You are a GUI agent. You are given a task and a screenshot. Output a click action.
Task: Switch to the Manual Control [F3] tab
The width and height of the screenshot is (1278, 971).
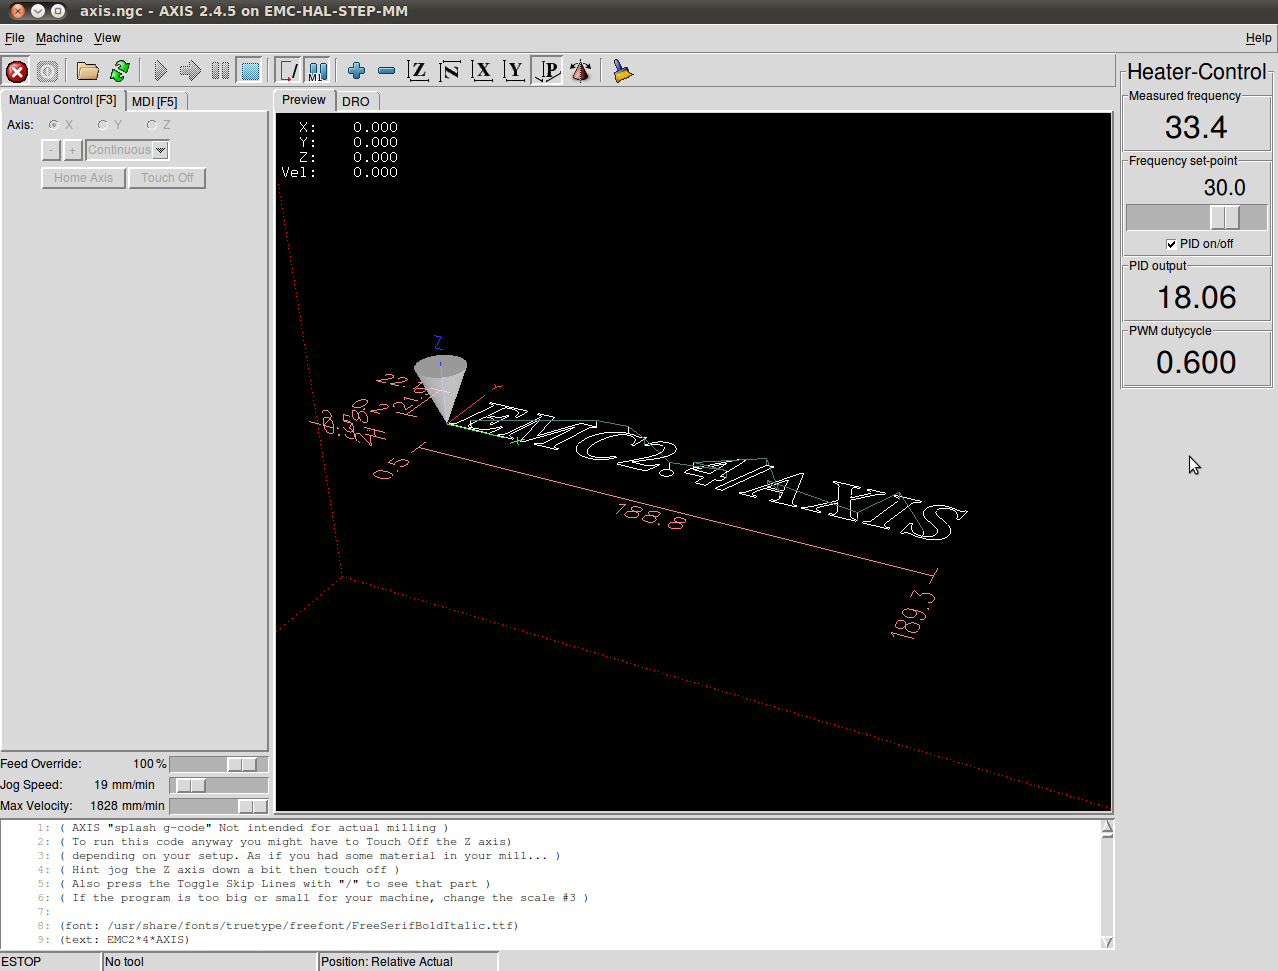63,100
